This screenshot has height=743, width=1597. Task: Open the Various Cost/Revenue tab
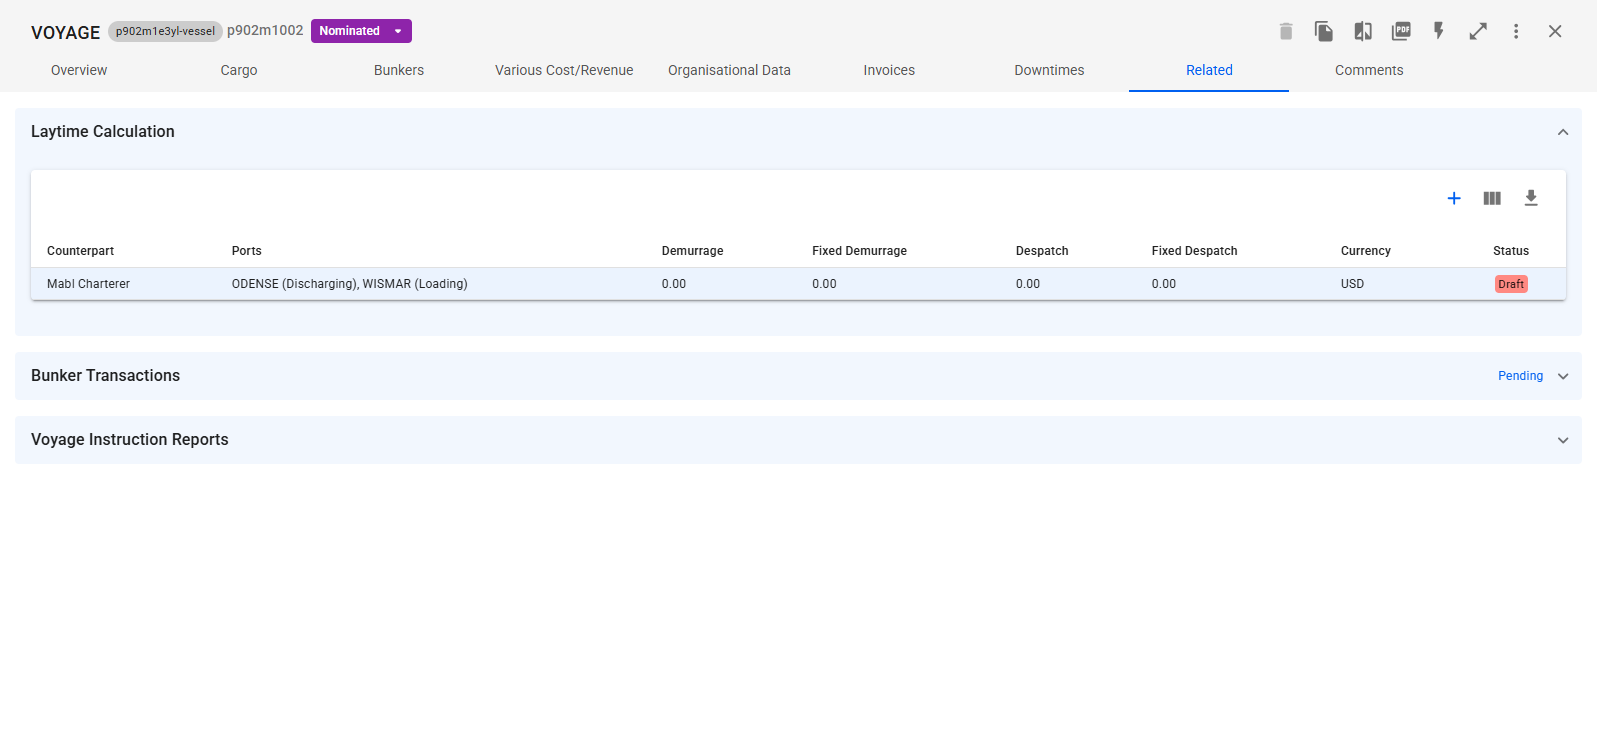564,70
